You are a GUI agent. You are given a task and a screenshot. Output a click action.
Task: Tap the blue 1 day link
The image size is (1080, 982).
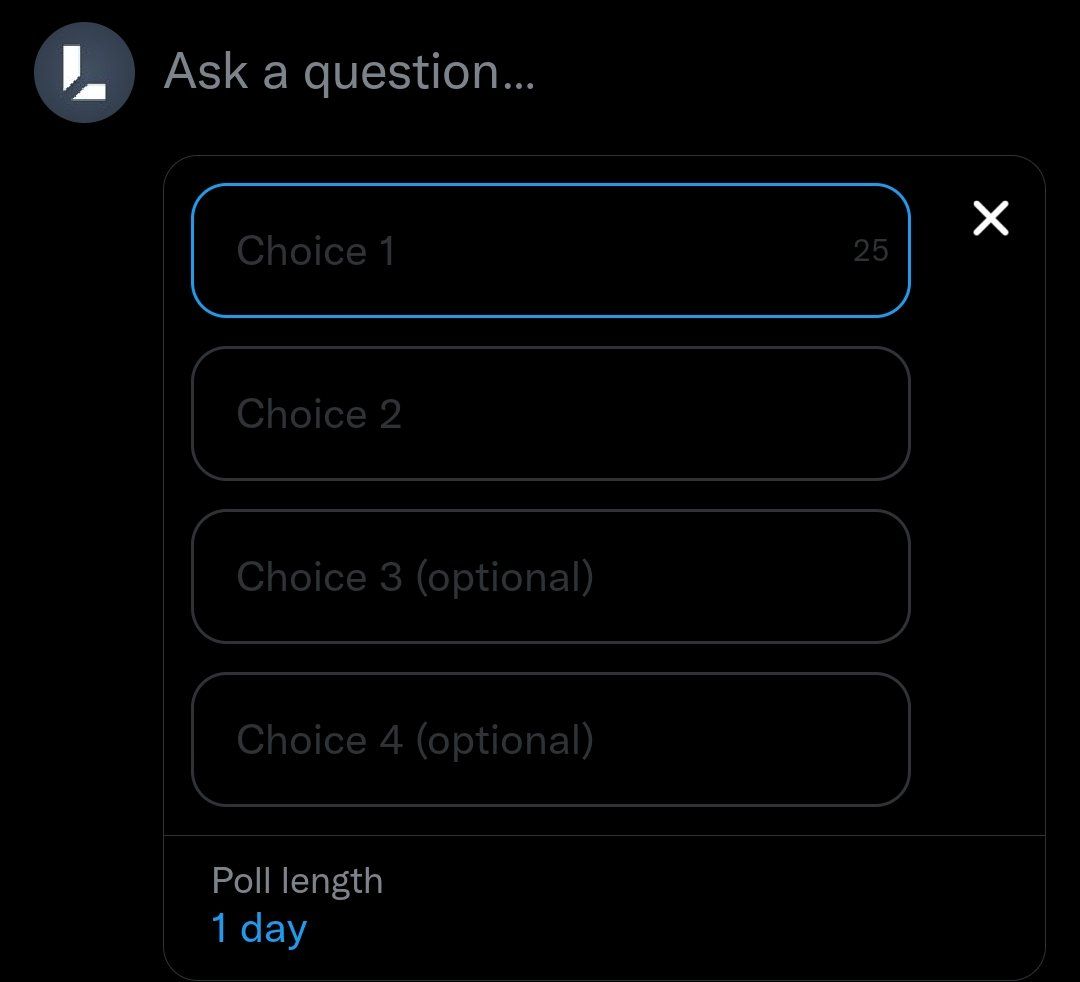point(259,929)
